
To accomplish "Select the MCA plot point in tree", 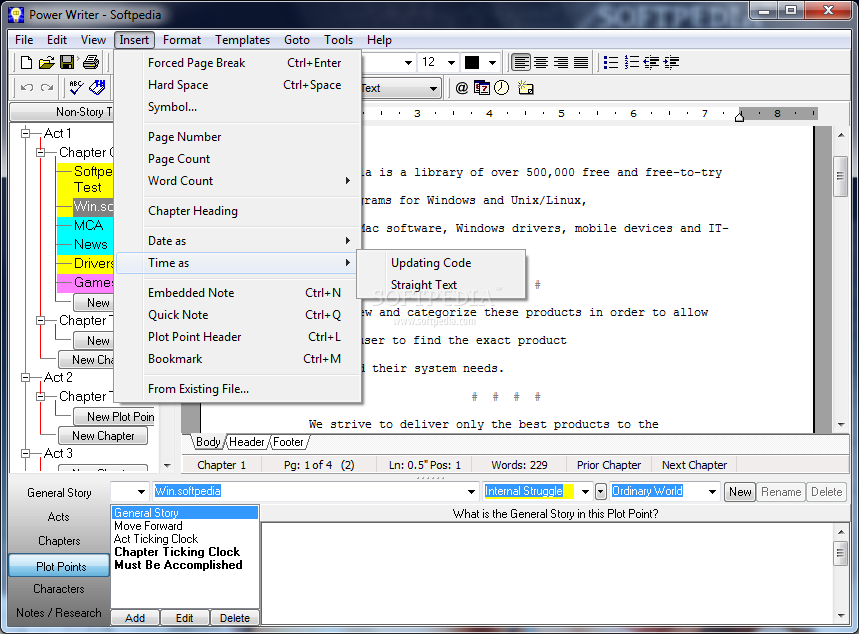I will pos(88,225).
